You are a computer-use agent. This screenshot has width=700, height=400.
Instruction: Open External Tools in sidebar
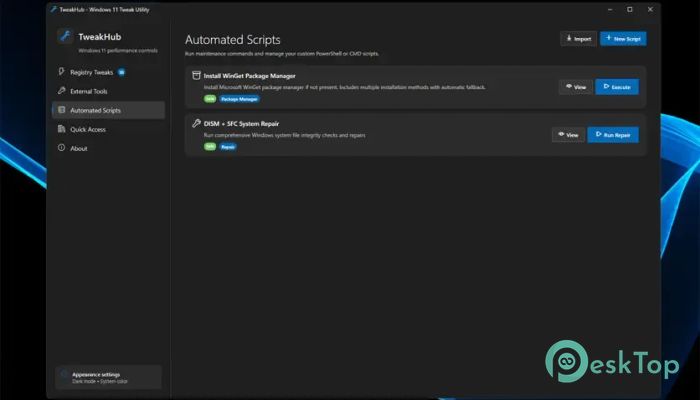click(x=108, y=92)
